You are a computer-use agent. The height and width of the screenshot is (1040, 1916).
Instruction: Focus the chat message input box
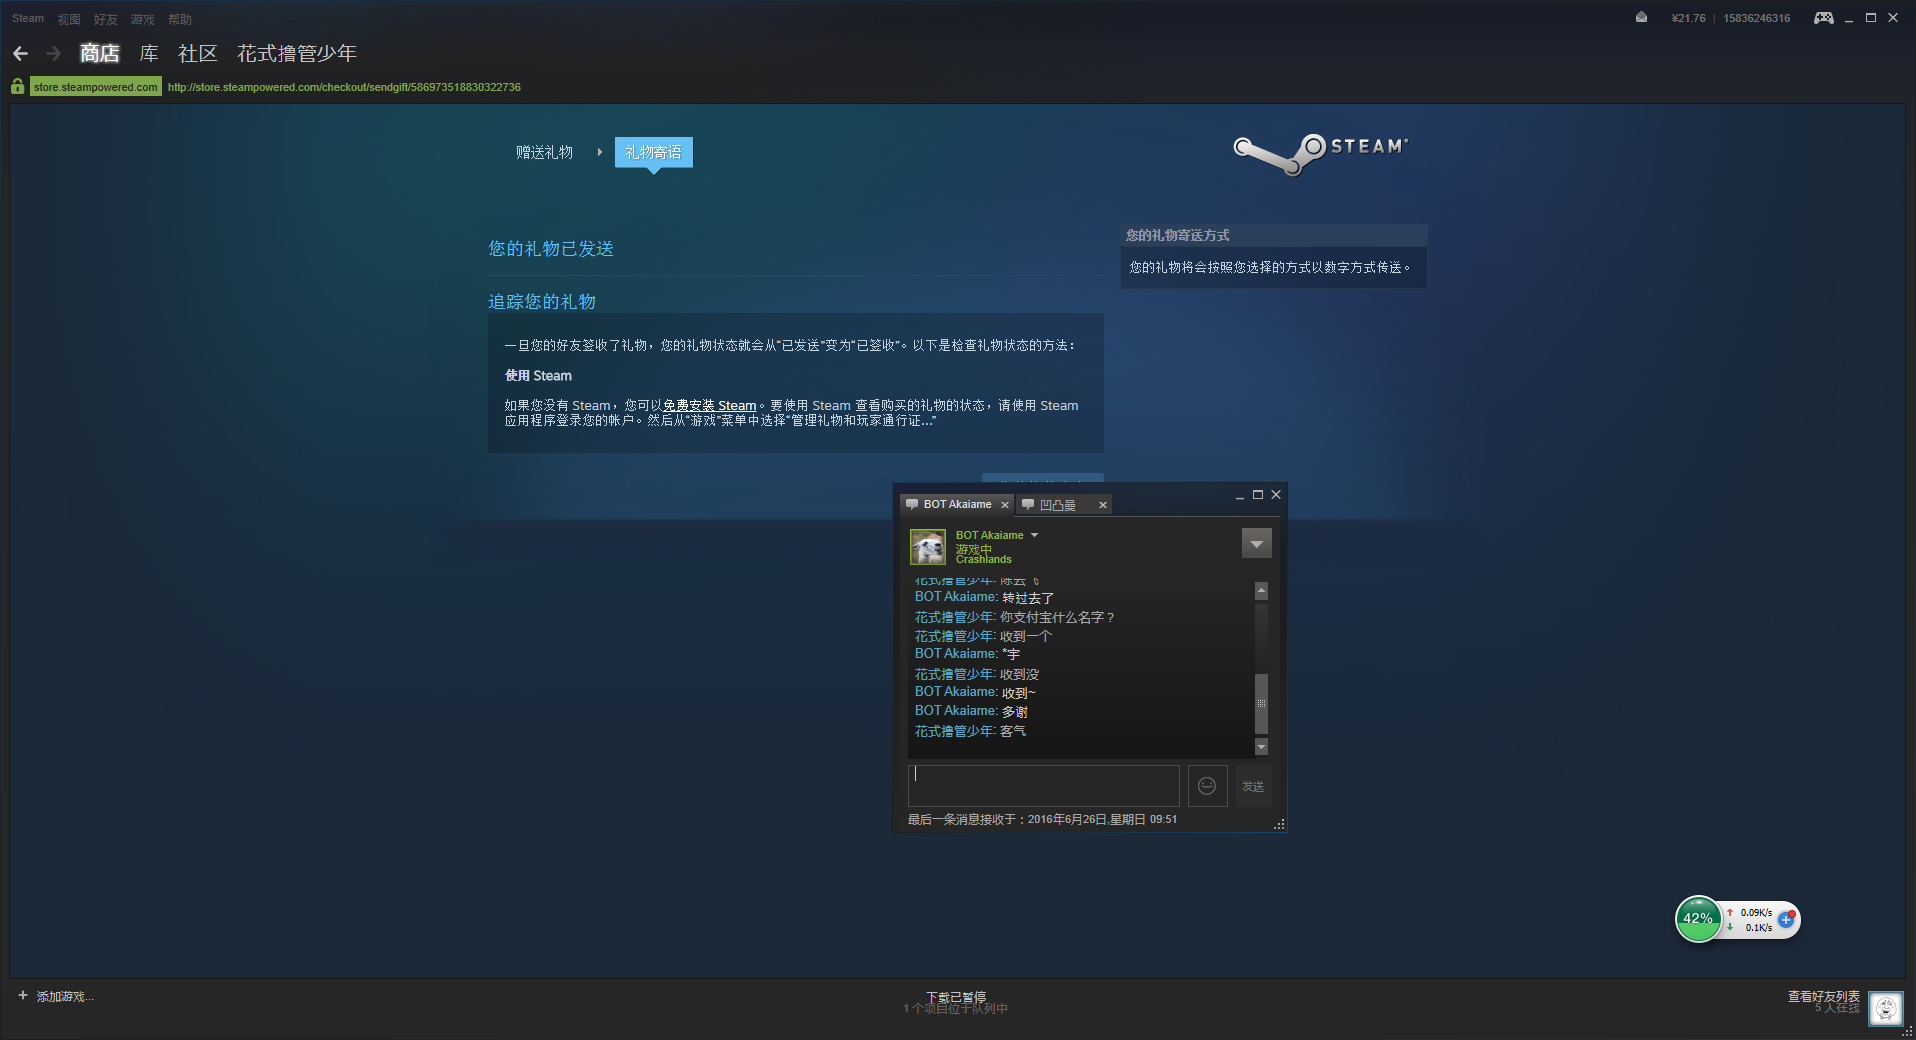1044,786
